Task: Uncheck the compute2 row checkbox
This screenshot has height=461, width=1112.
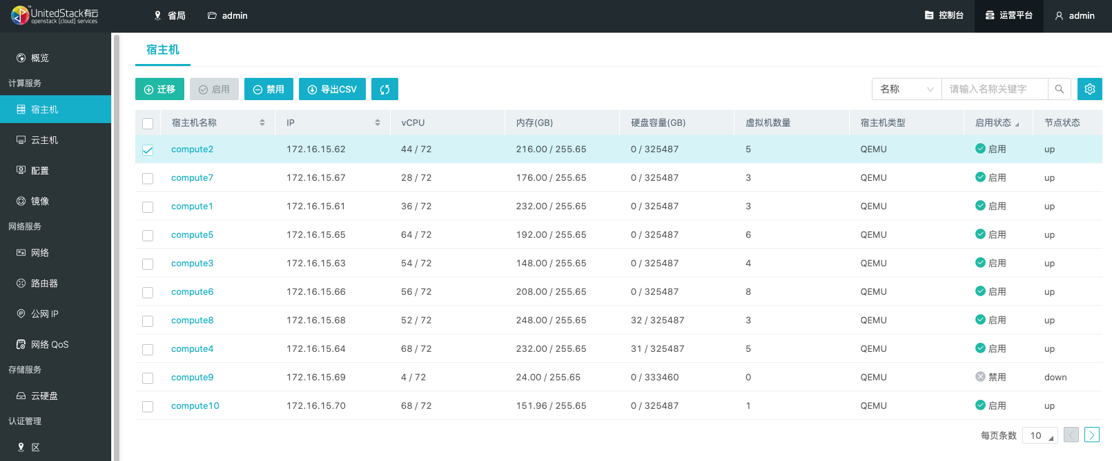Action: point(148,150)
